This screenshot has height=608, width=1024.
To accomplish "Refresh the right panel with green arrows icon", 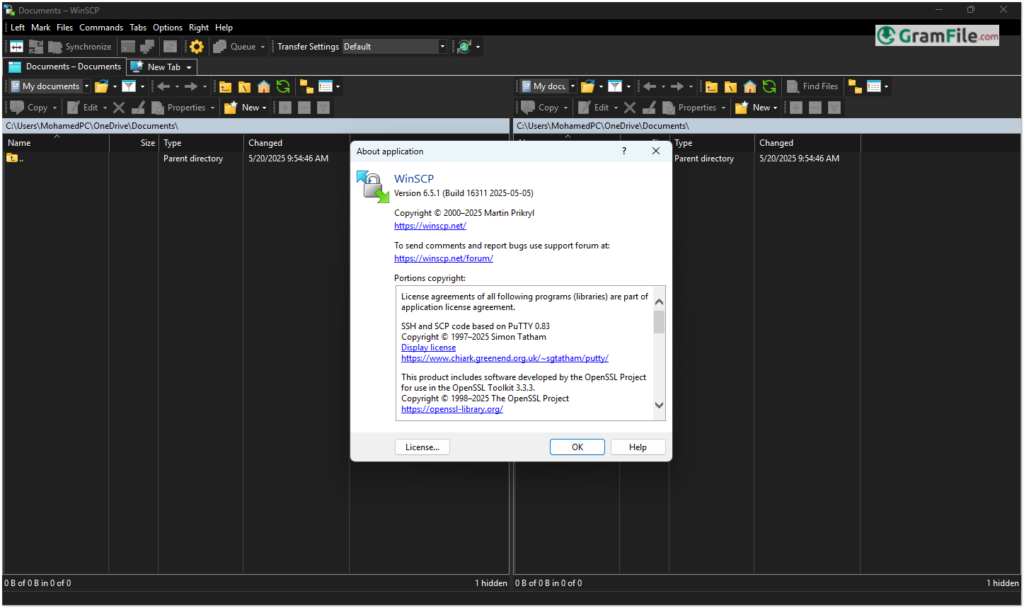I will click(x=769, y=87).
